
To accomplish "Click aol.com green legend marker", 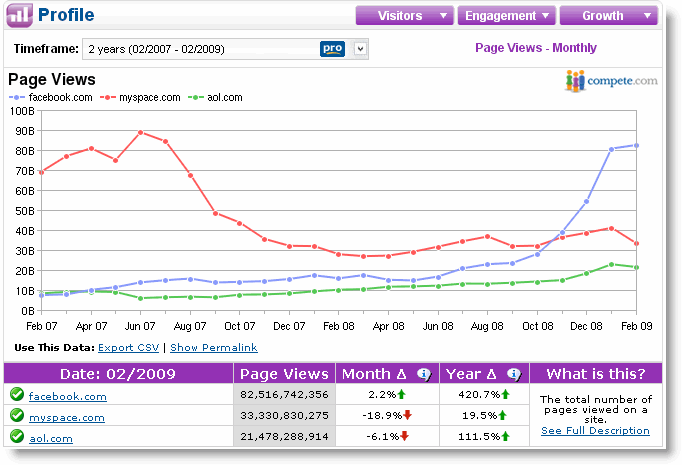I will pos(196,97).
